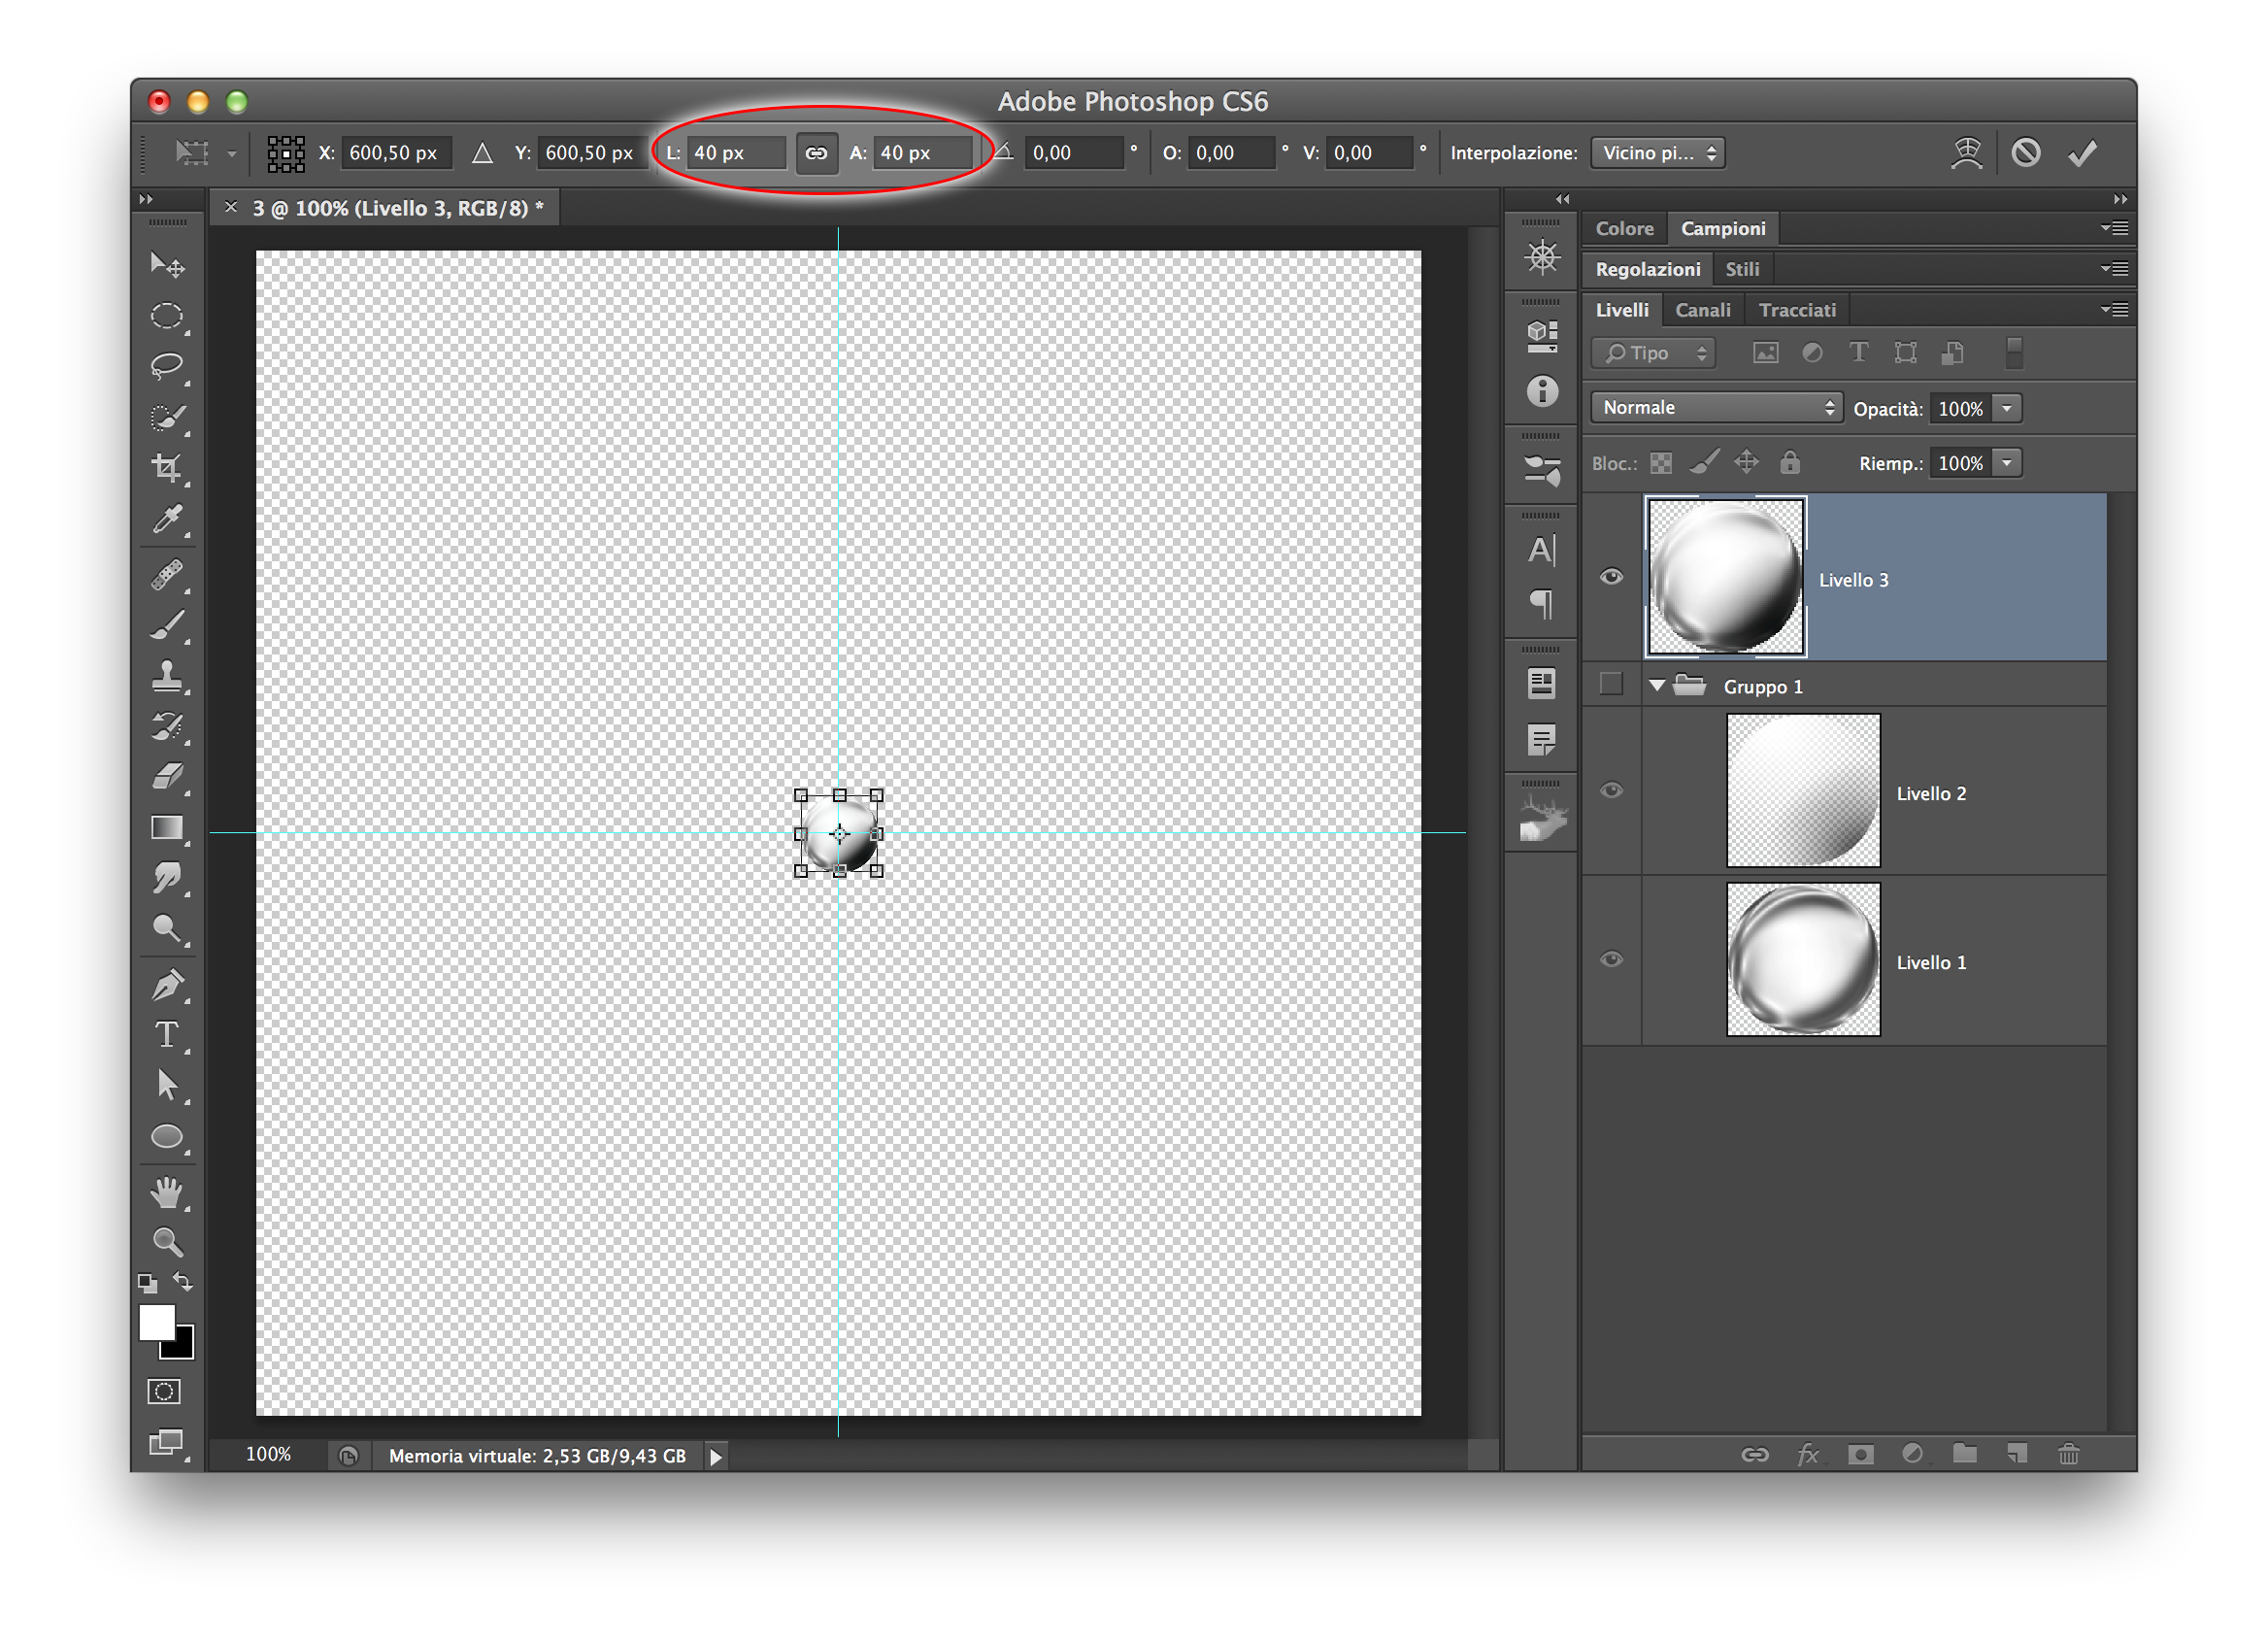Collapse the Gruppo 1 group triangle
Viewport: 2268px width, 1645px height.
(x=1657, y=686)
